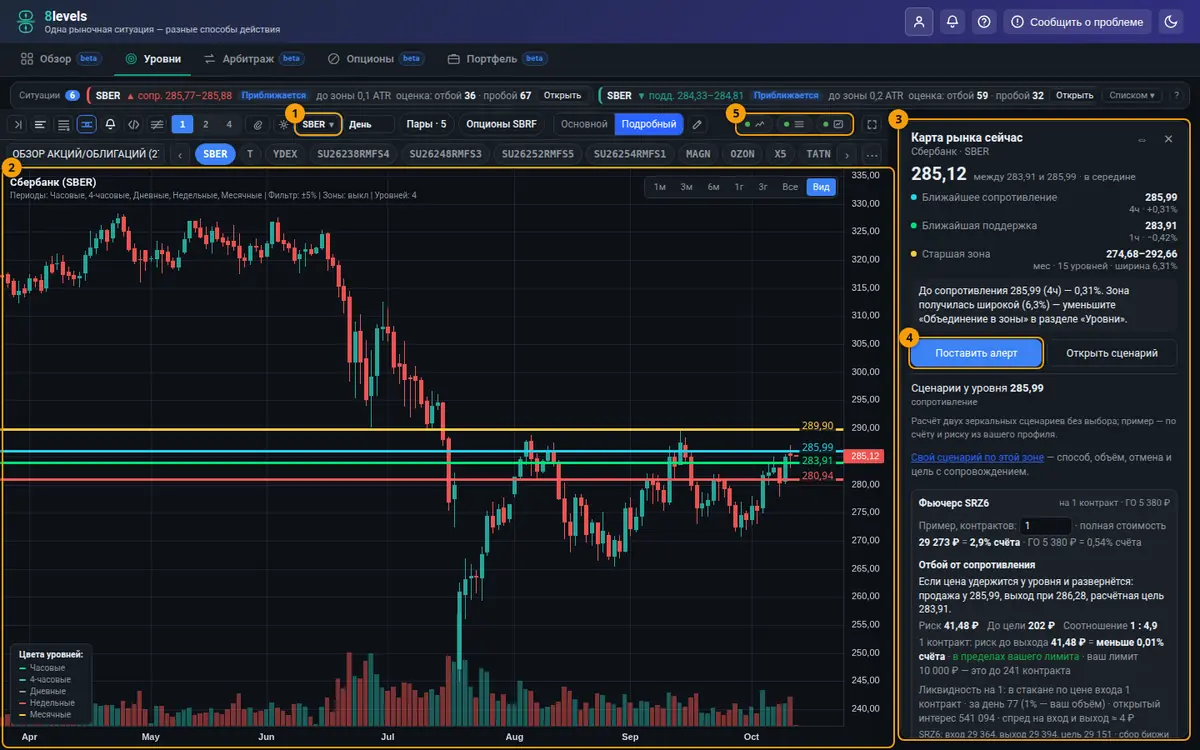Open the ОБЗОР АКЦИЙ/ОБЛИГАЦИЙ list selector
The height and width of the screenshot is (750, 1200).
tap(85, 154)
